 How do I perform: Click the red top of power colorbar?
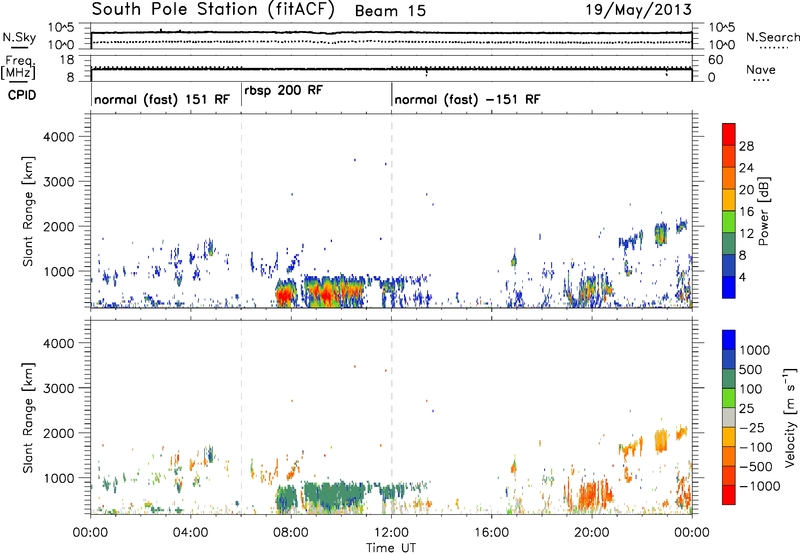[729, 134]
